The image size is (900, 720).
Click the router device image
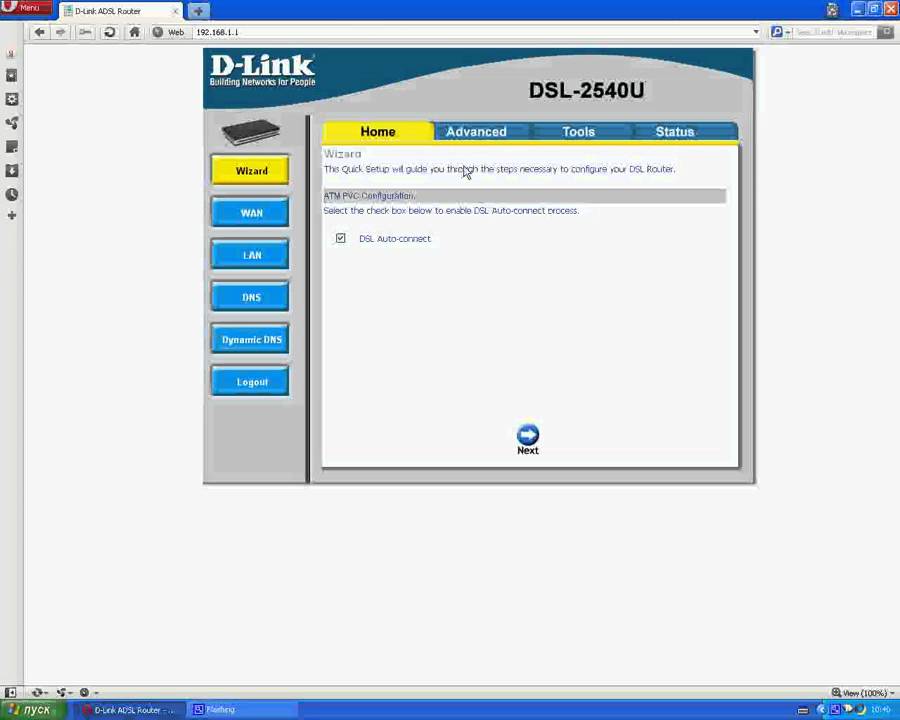point(251,131)
